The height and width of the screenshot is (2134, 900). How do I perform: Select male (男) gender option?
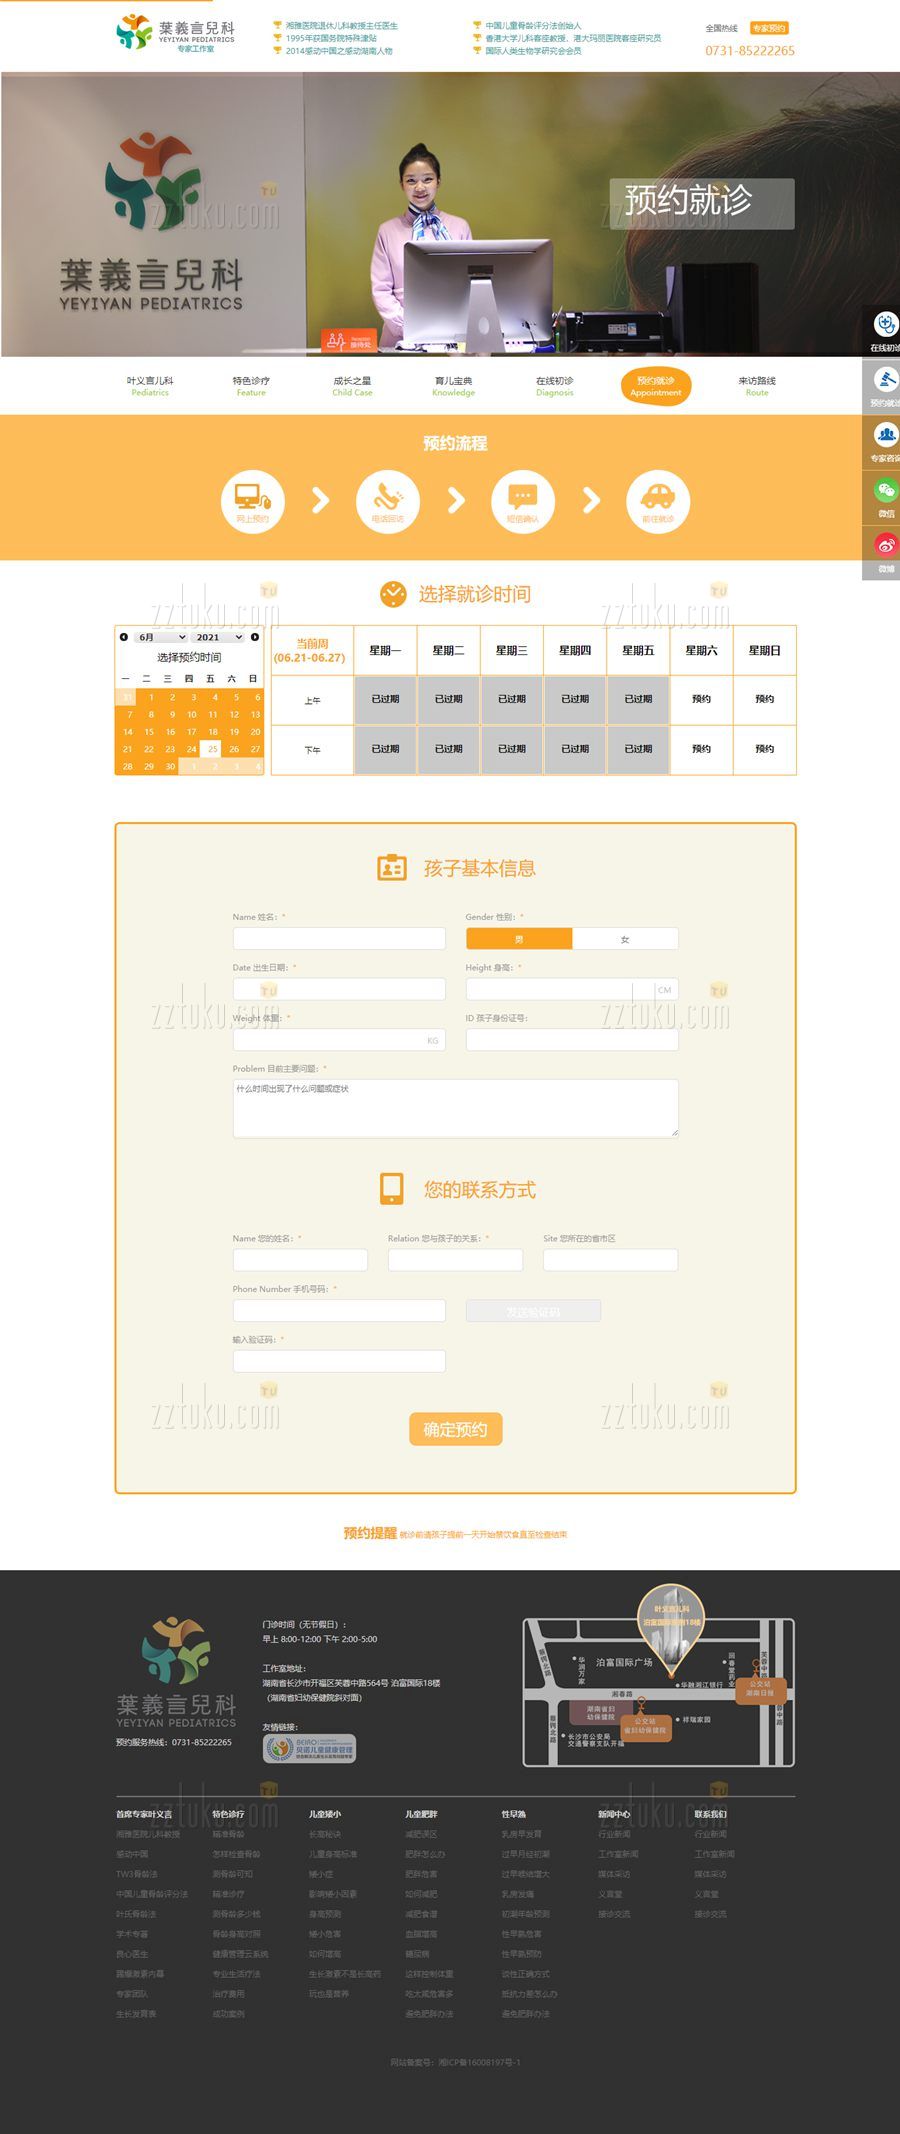(519, 939)
